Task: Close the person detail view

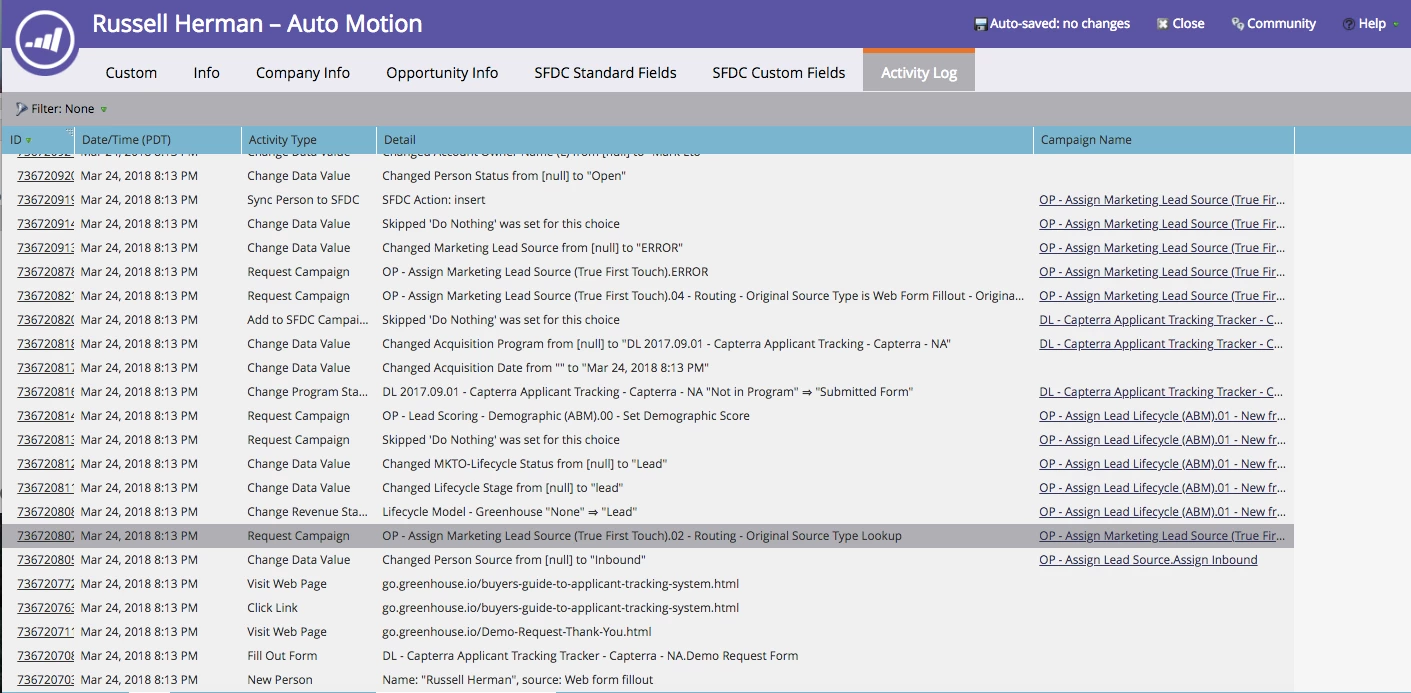Action: click(1180, 24)
